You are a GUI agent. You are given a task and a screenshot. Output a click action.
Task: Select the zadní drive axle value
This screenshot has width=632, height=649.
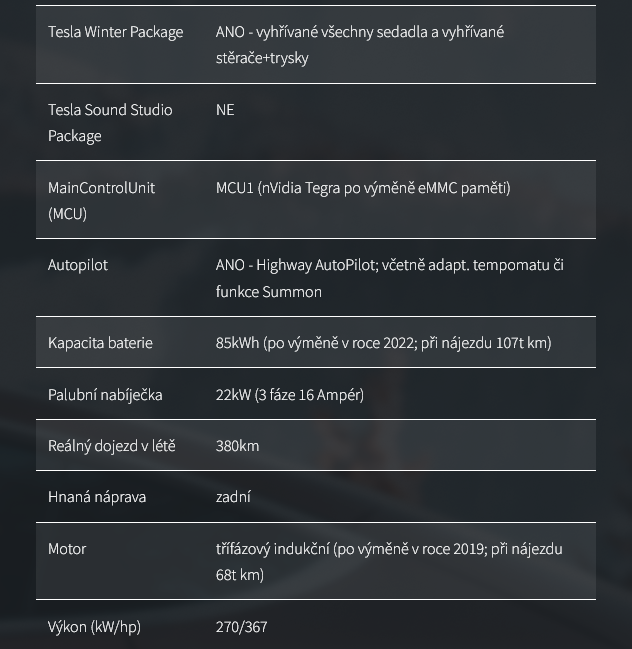coord(233,497)
